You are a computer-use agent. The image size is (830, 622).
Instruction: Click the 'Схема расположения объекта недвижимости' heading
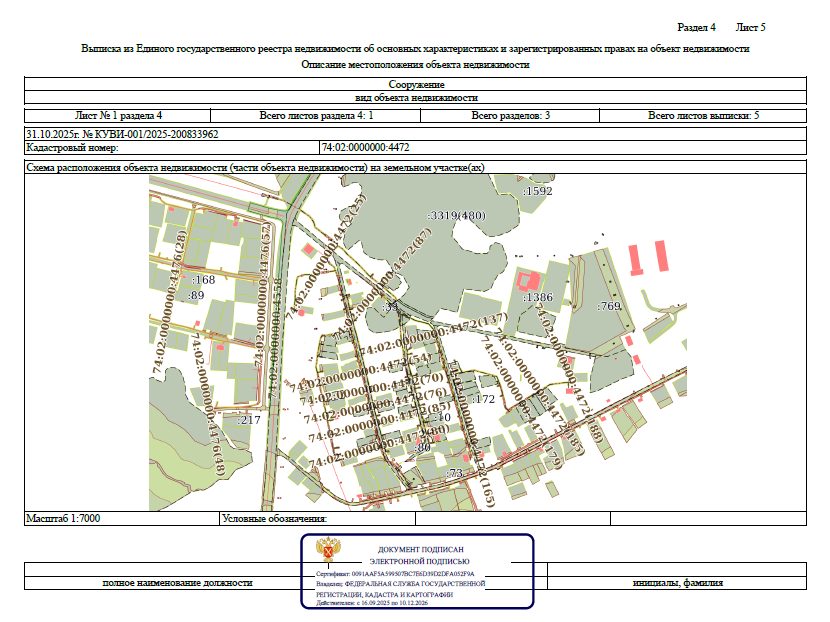coord(255,167)
